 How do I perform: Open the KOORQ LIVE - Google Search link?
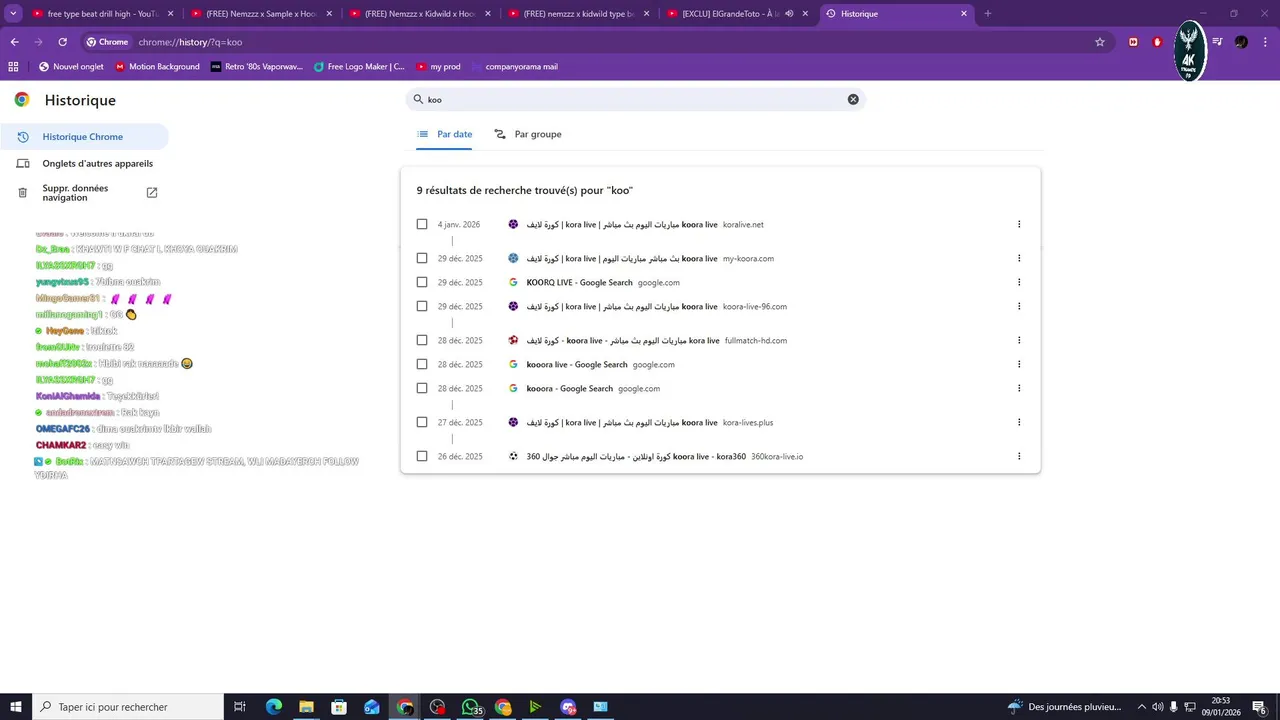[580, 282]
